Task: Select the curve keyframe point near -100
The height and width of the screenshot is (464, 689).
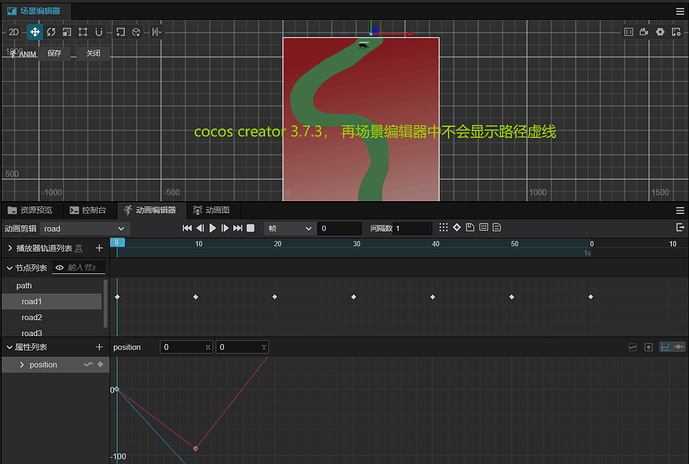Action: [x=196, y=449]
